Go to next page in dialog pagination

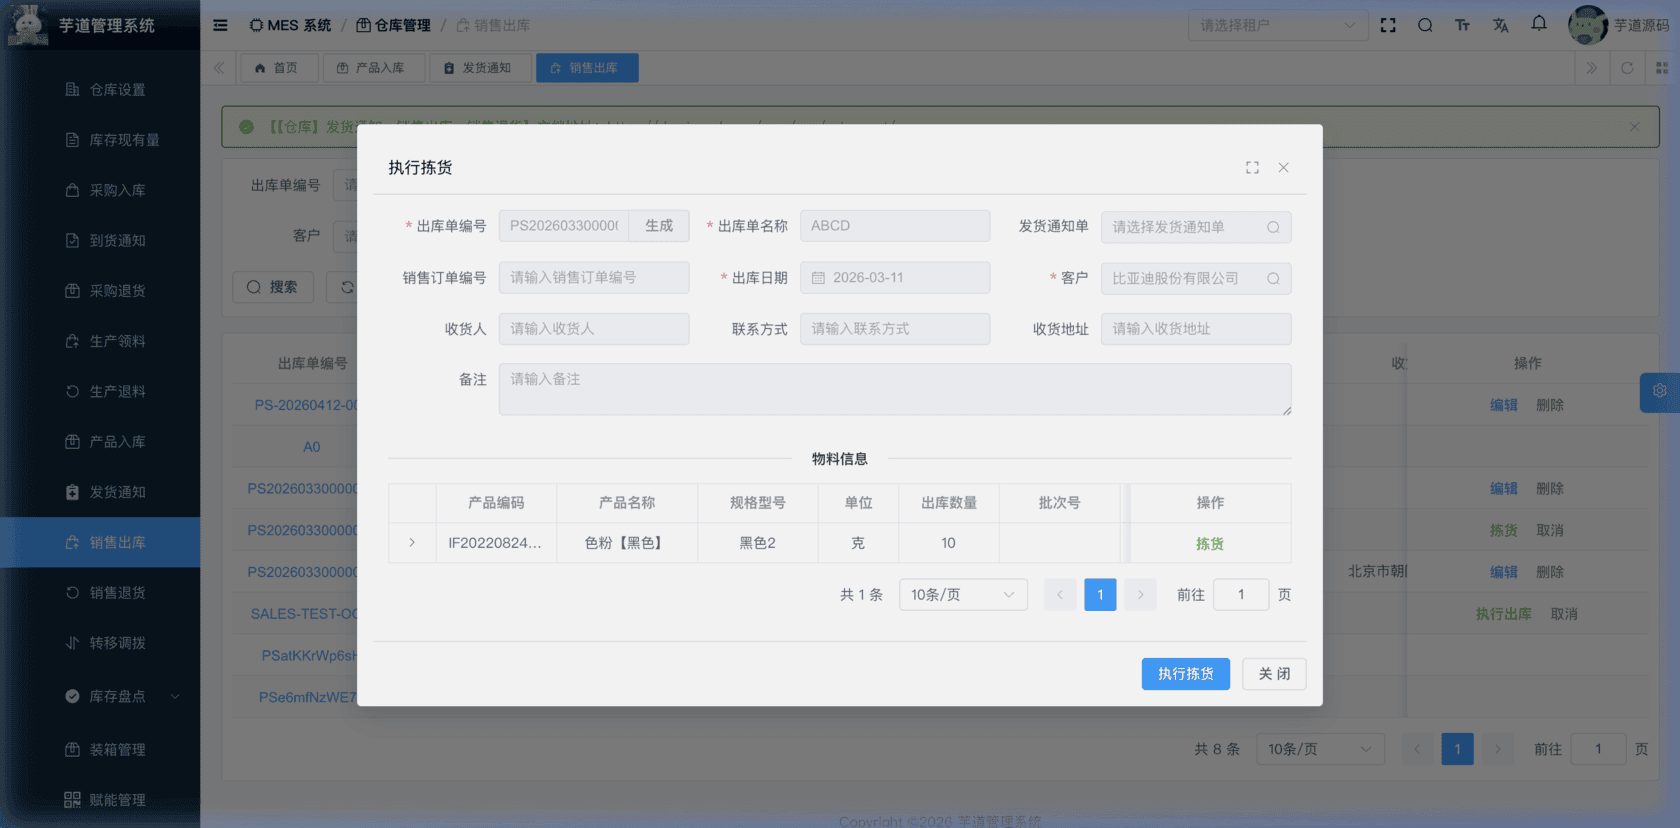pos(1140,595)
